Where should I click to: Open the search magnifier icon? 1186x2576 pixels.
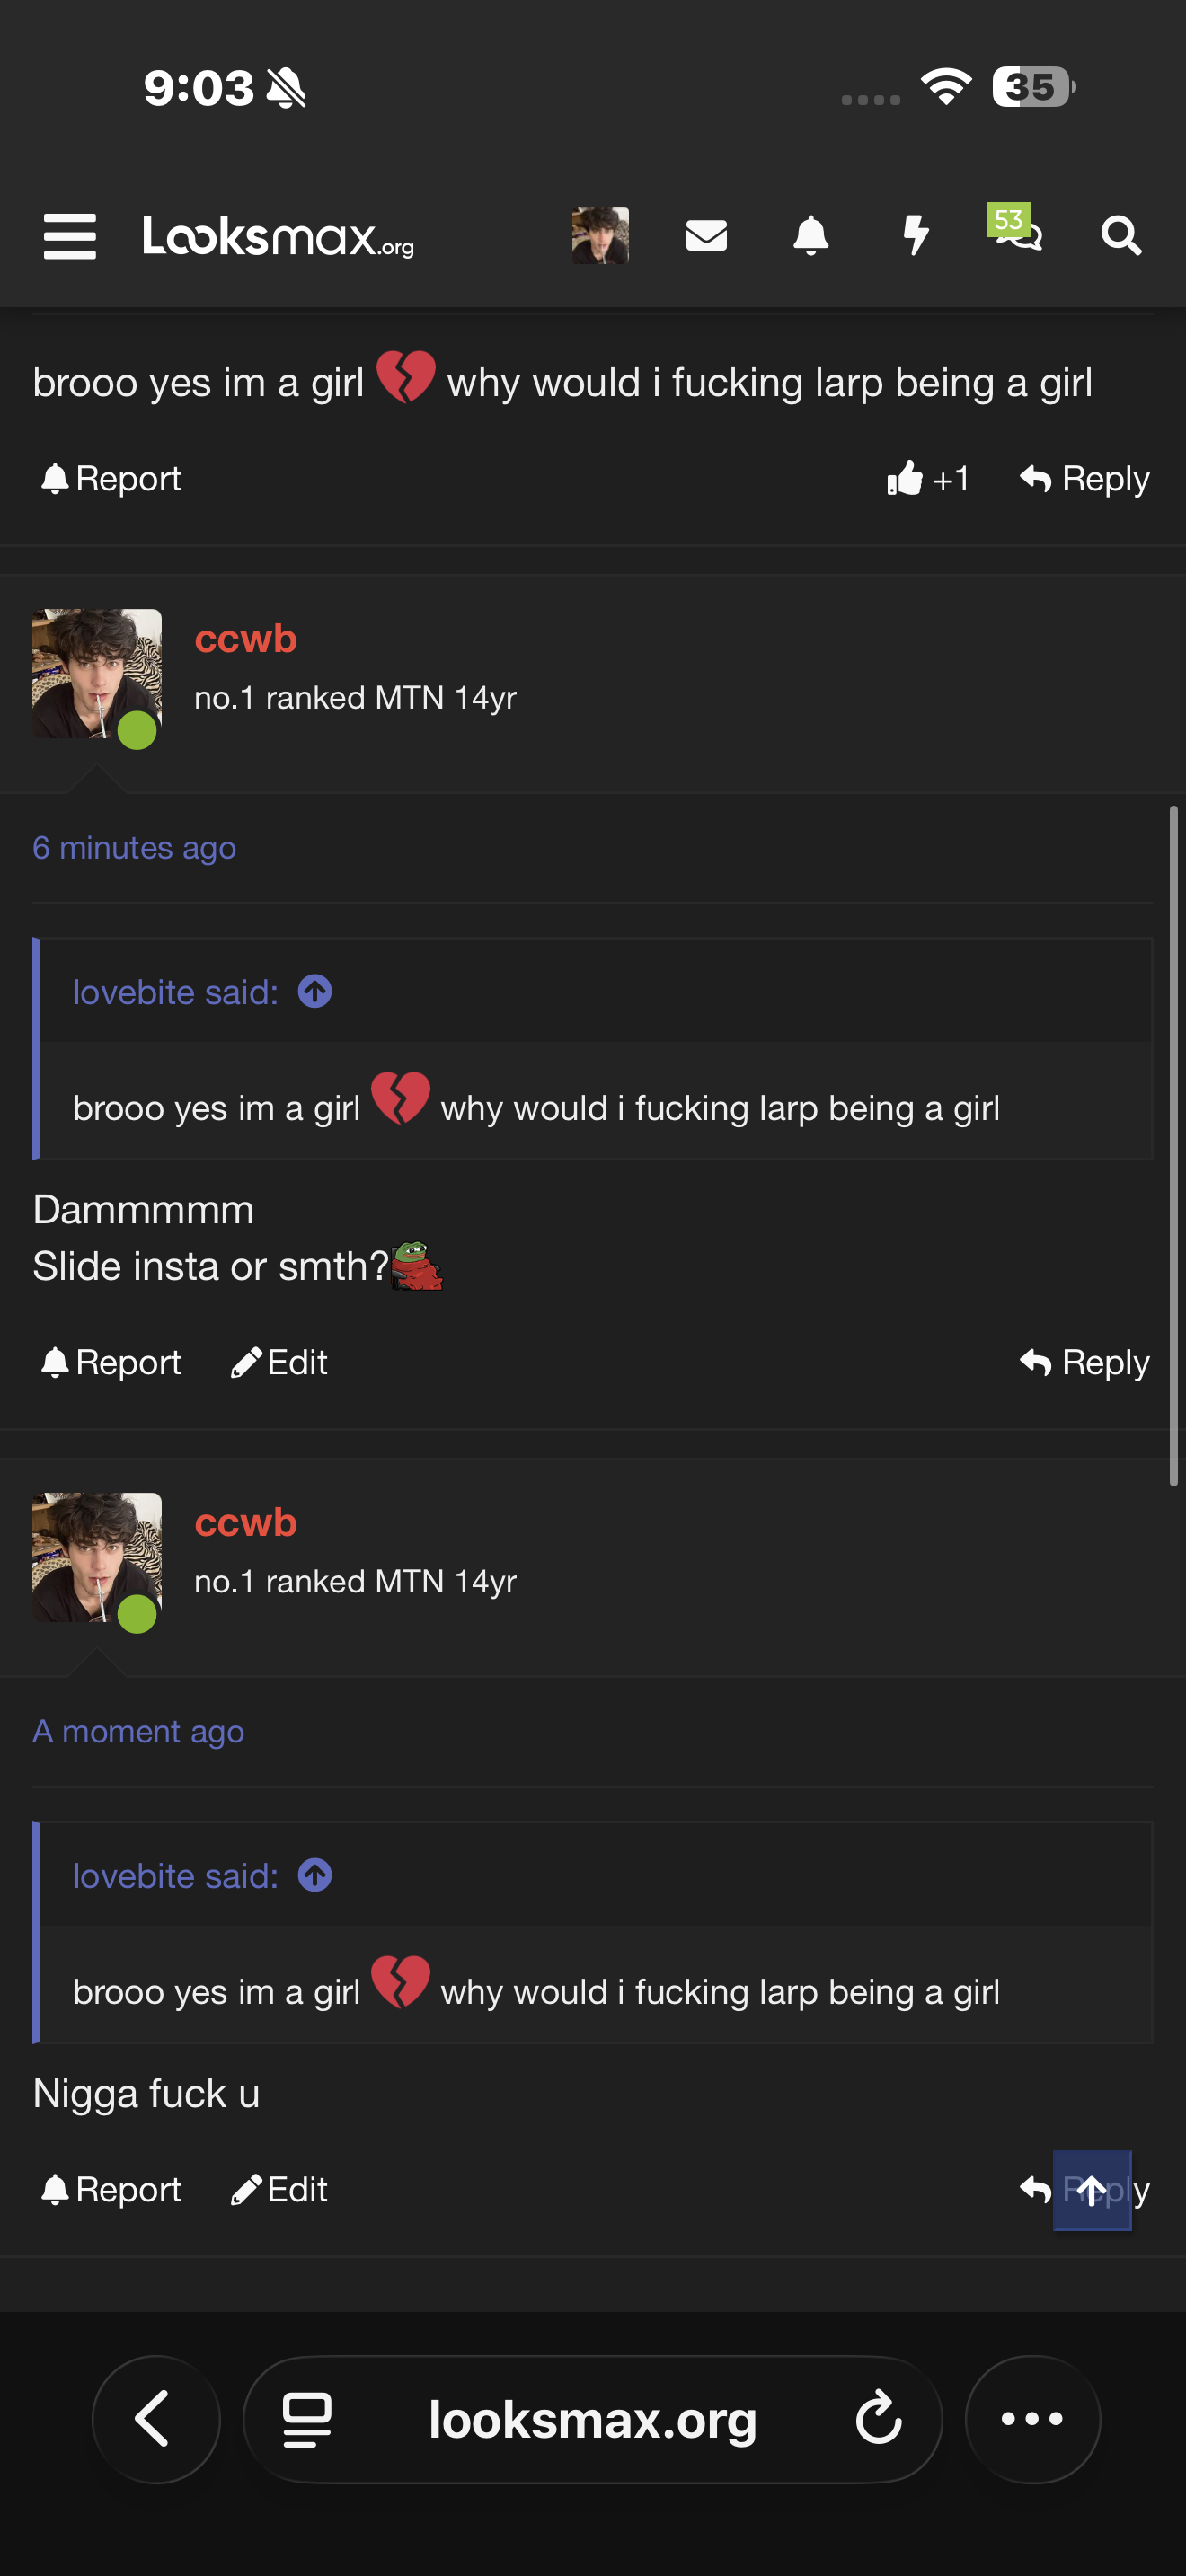(x=1120, y=236)
